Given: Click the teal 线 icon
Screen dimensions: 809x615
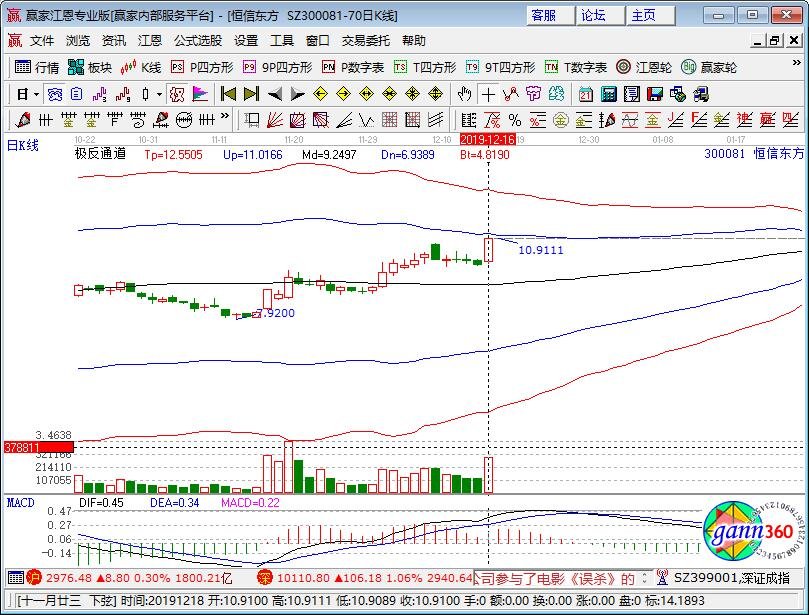Looking at the screenshot, I should click(x=556, y=94).
